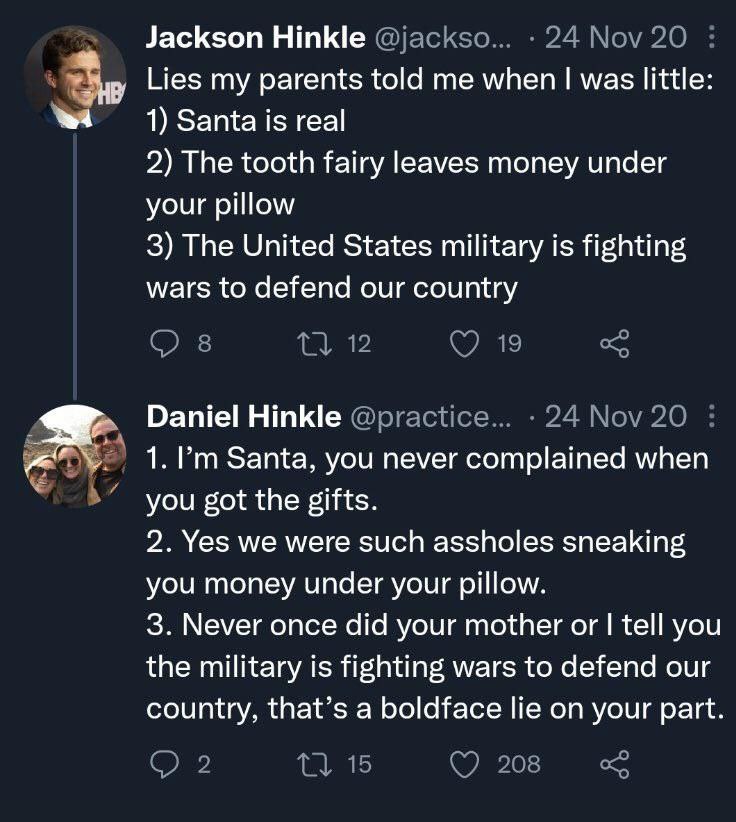Click the 24 Nov 20 timestamp on Daniel's reply
736x822 pixels.
pos(616,416)
